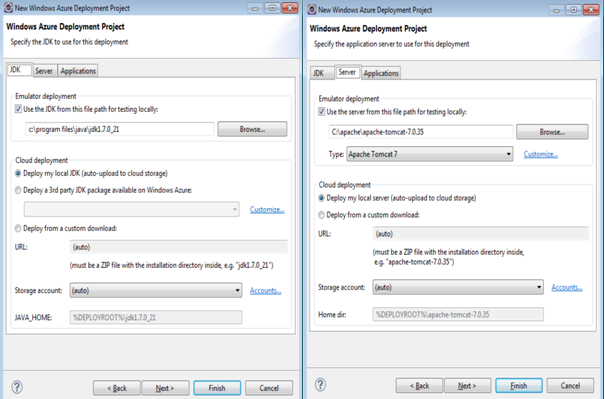Select 'Deploy my local server' radio button
The height and width of the screenshot is (399, 605).
pyautogui.click(x=321, y=198)
